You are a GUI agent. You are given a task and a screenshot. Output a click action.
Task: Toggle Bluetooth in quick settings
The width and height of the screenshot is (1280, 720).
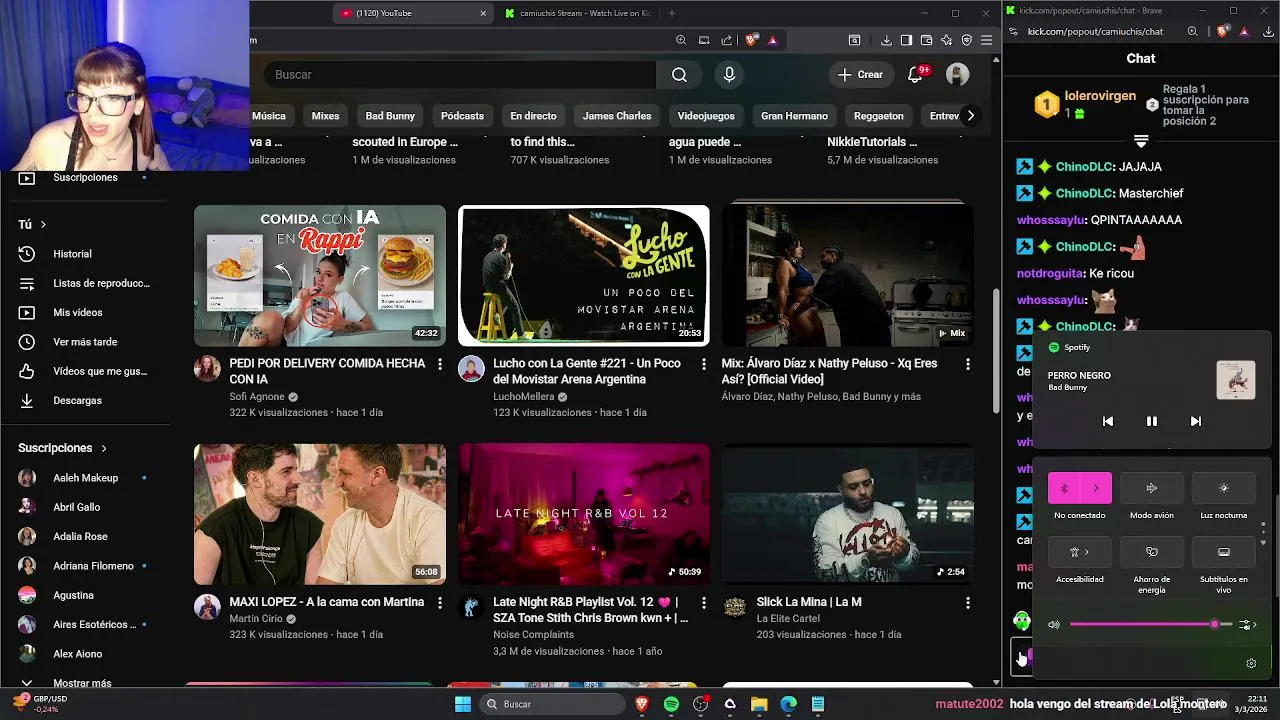tap(1064, 488)
